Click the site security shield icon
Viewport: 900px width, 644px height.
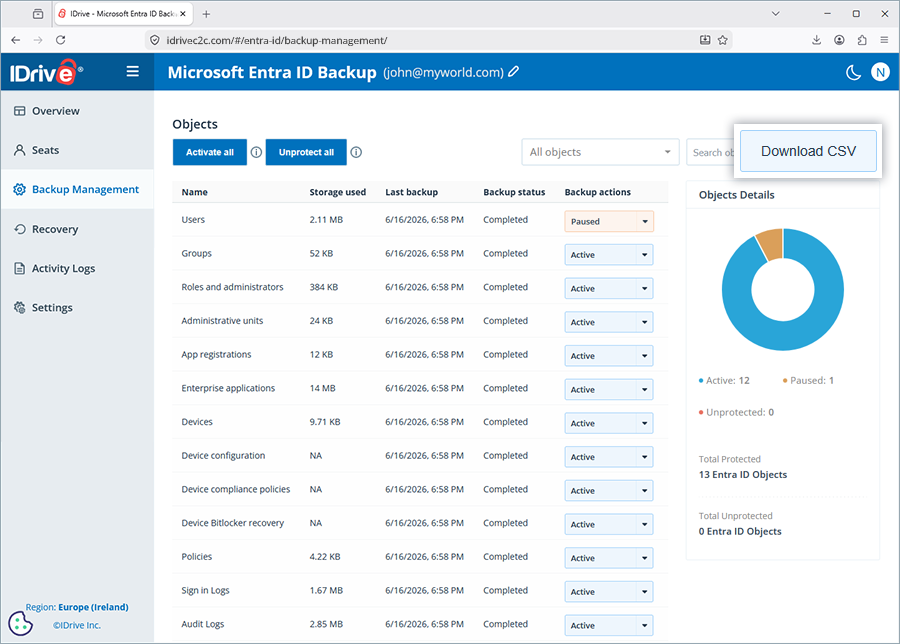click(x=154, y=40)
